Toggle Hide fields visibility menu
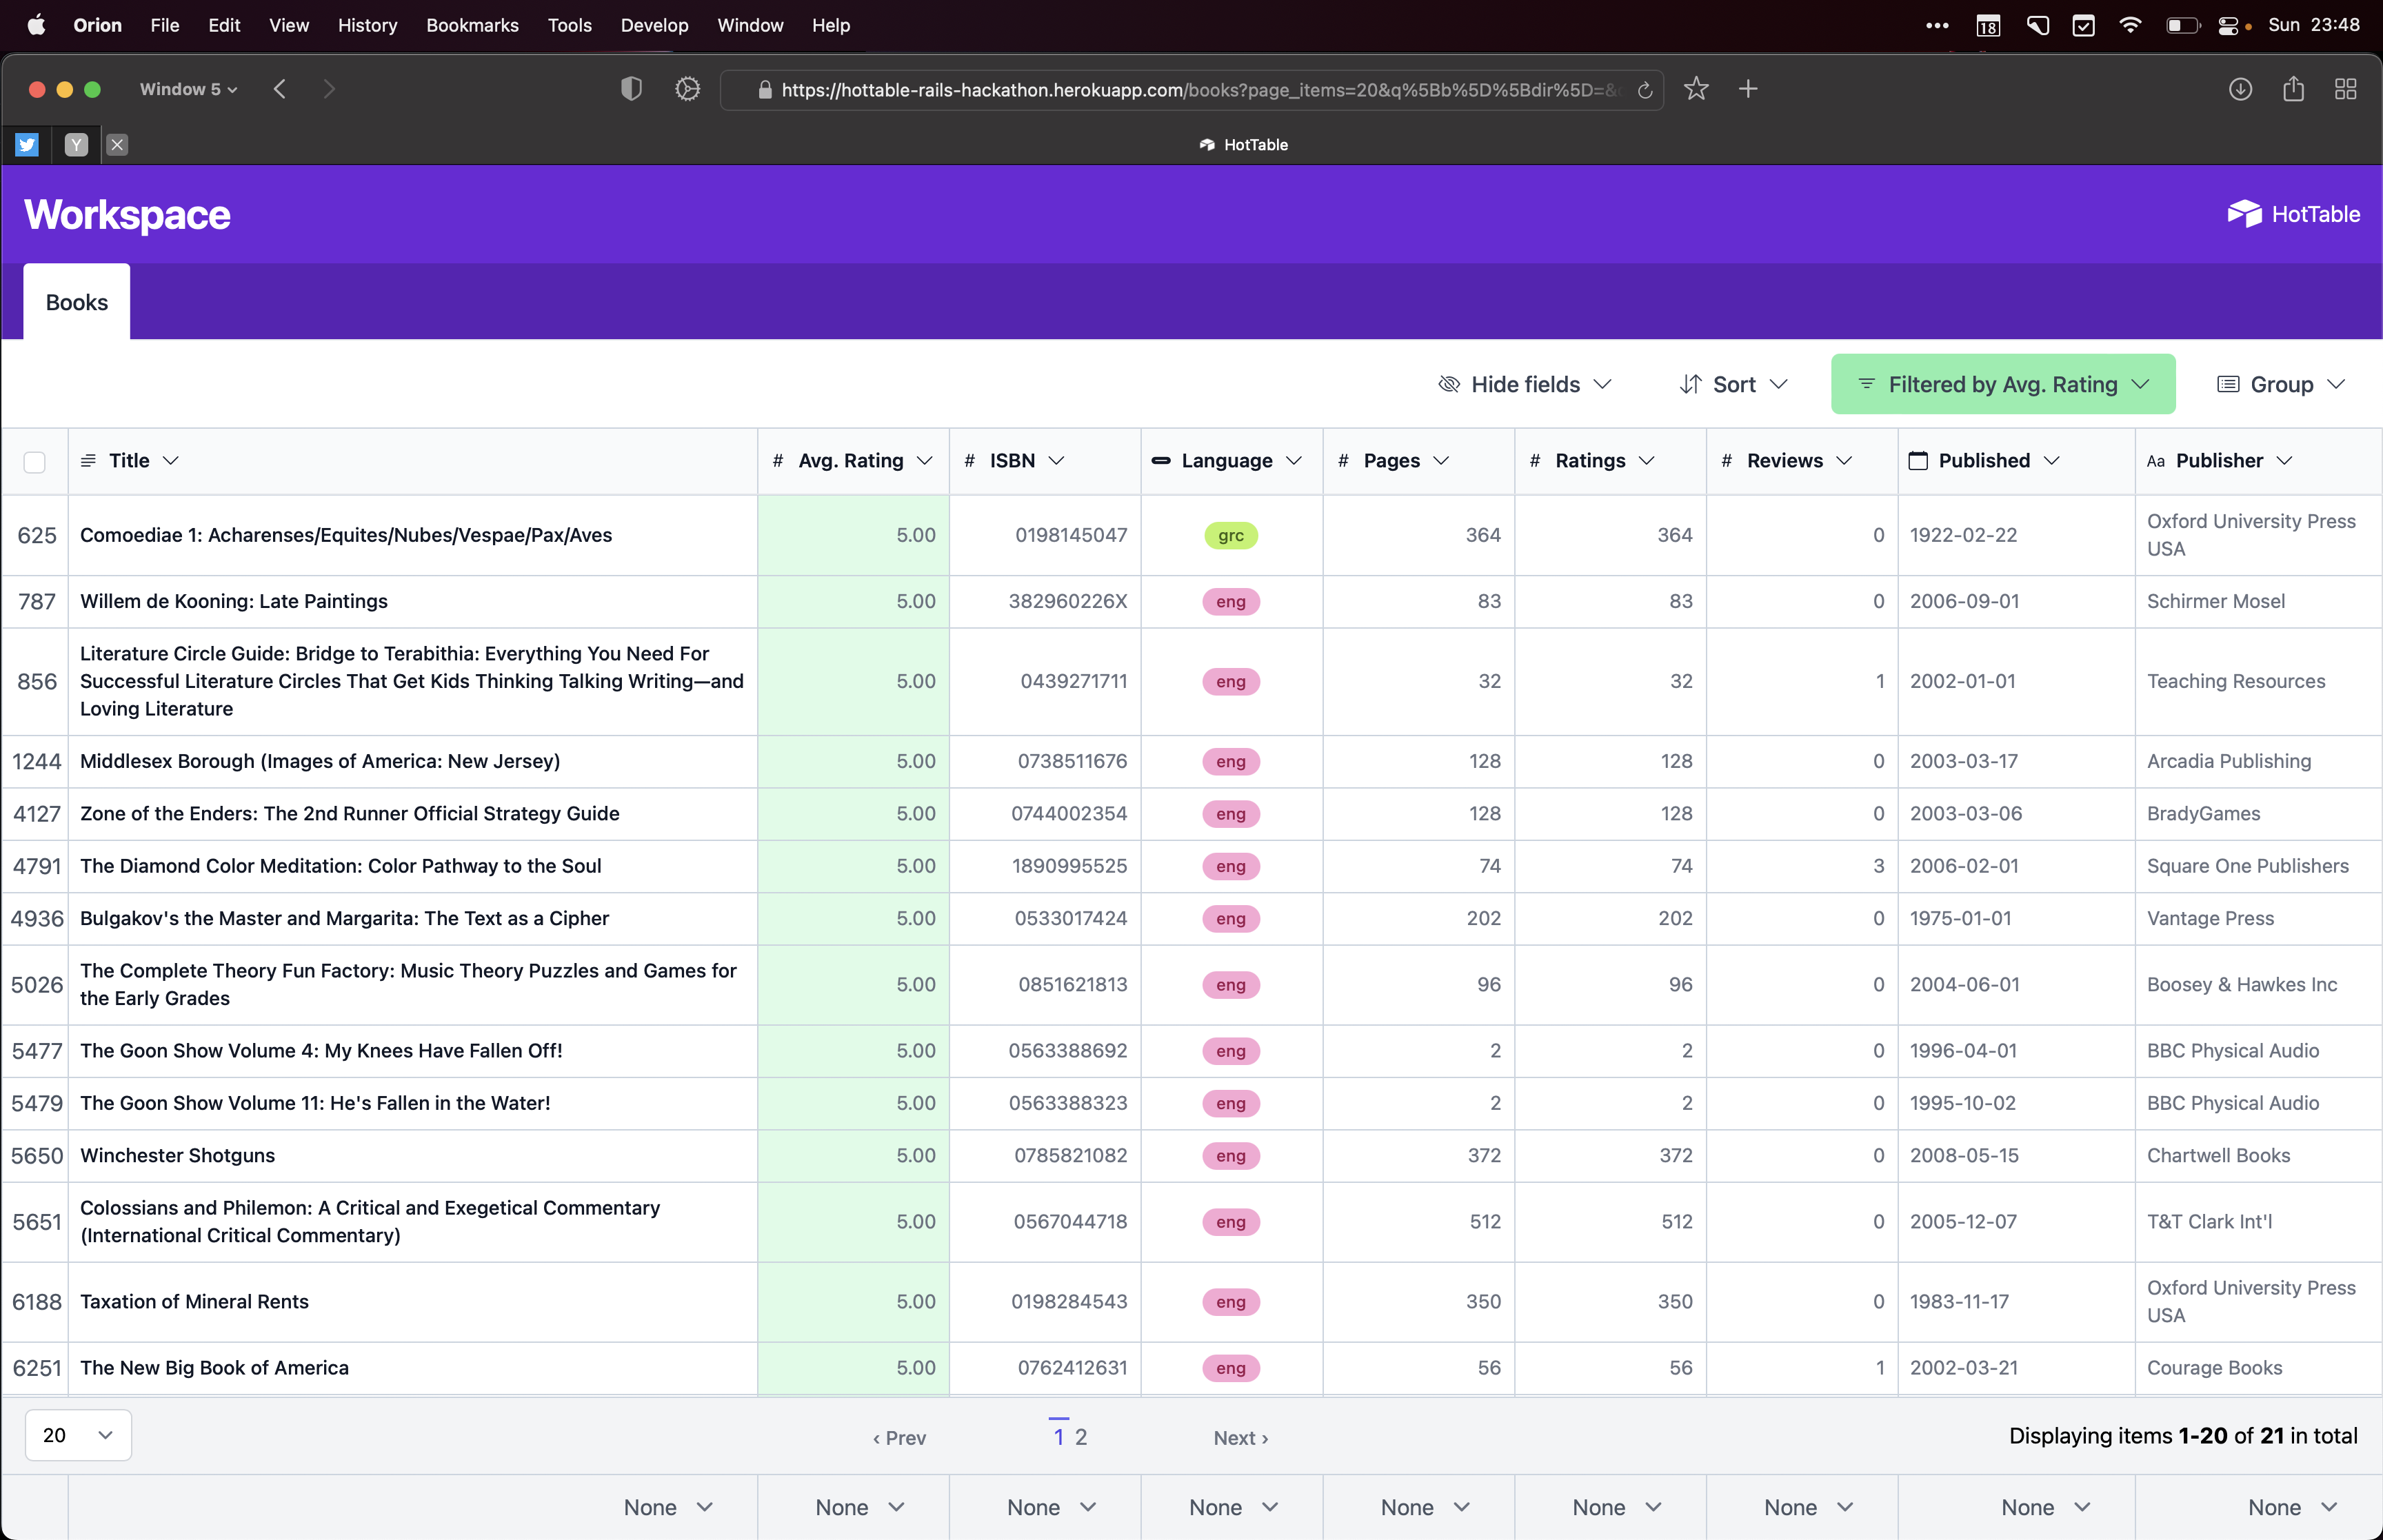This screenshot has width=2383, height=1540. coord(1524,384)
